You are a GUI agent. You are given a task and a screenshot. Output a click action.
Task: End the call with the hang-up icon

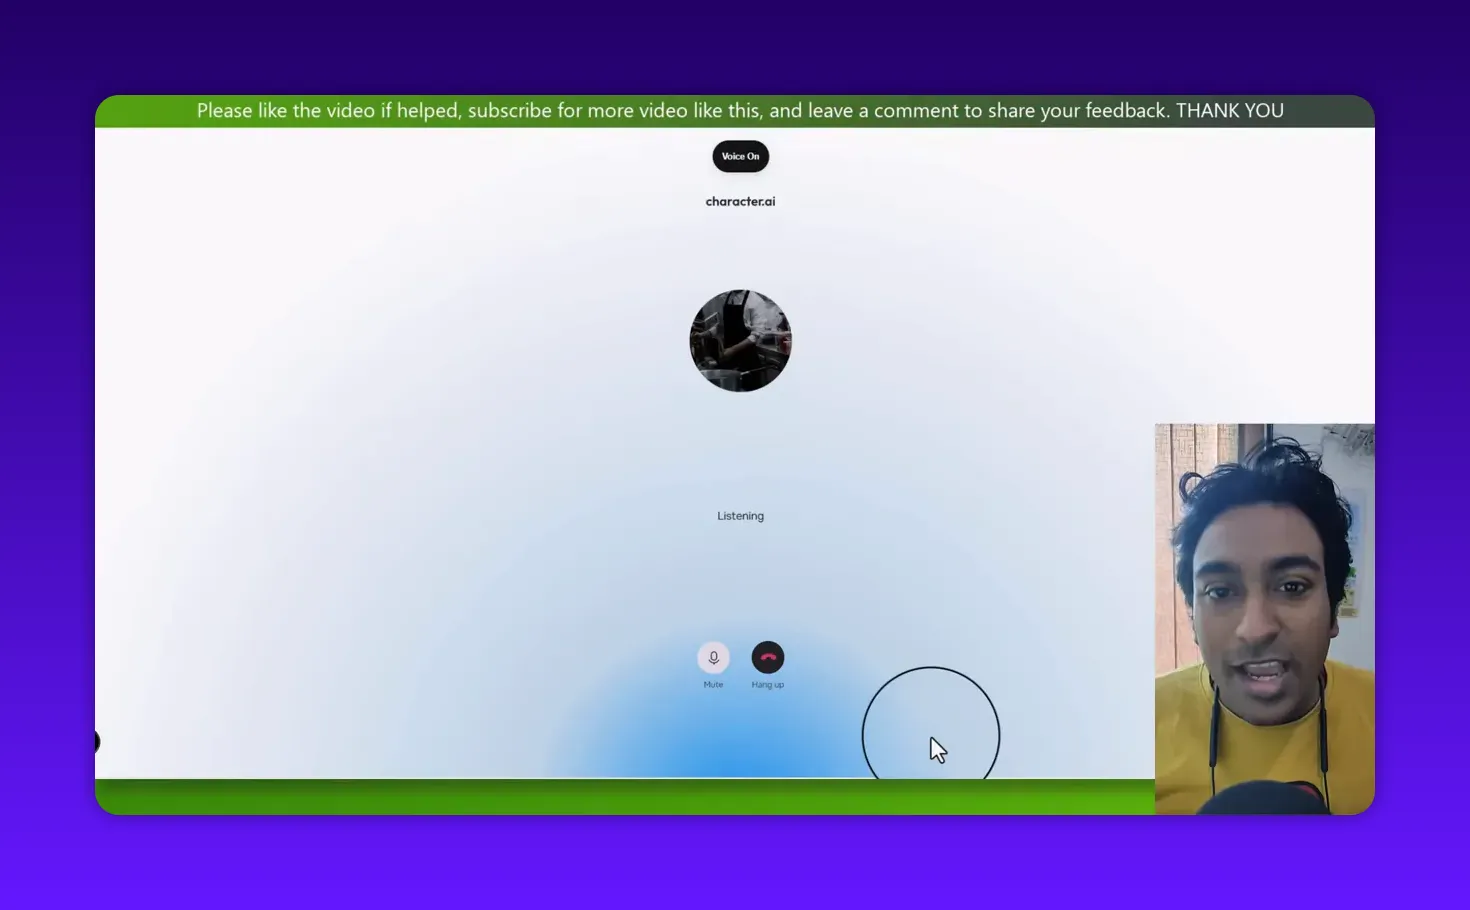pyautogui.click(x=767, y=657)
